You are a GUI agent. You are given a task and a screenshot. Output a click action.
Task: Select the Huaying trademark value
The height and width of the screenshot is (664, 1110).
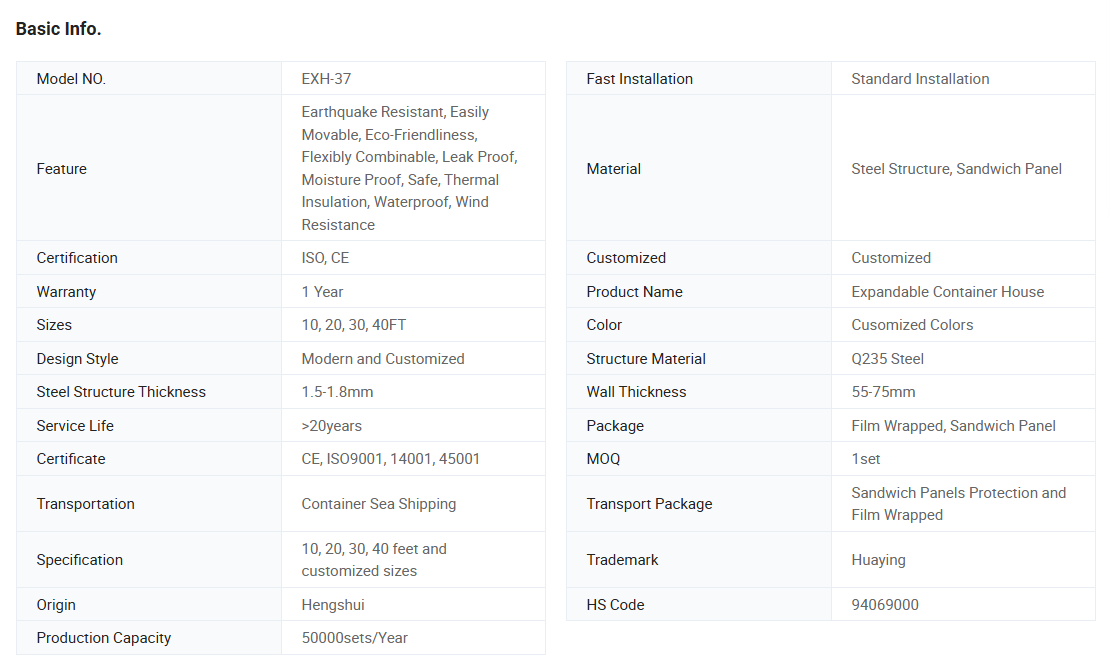coord(878,560)
